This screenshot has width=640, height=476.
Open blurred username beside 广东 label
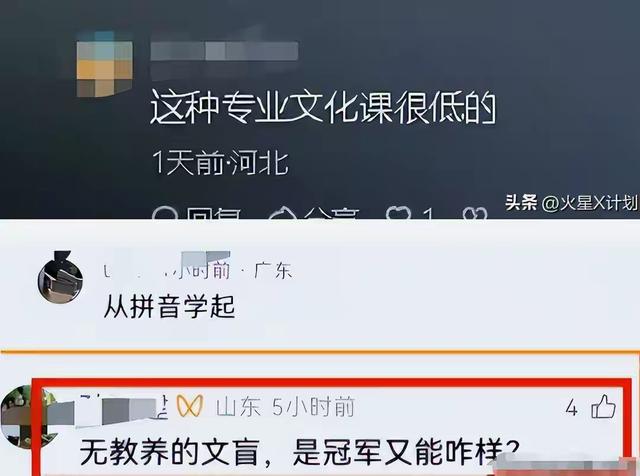[167, 266]
